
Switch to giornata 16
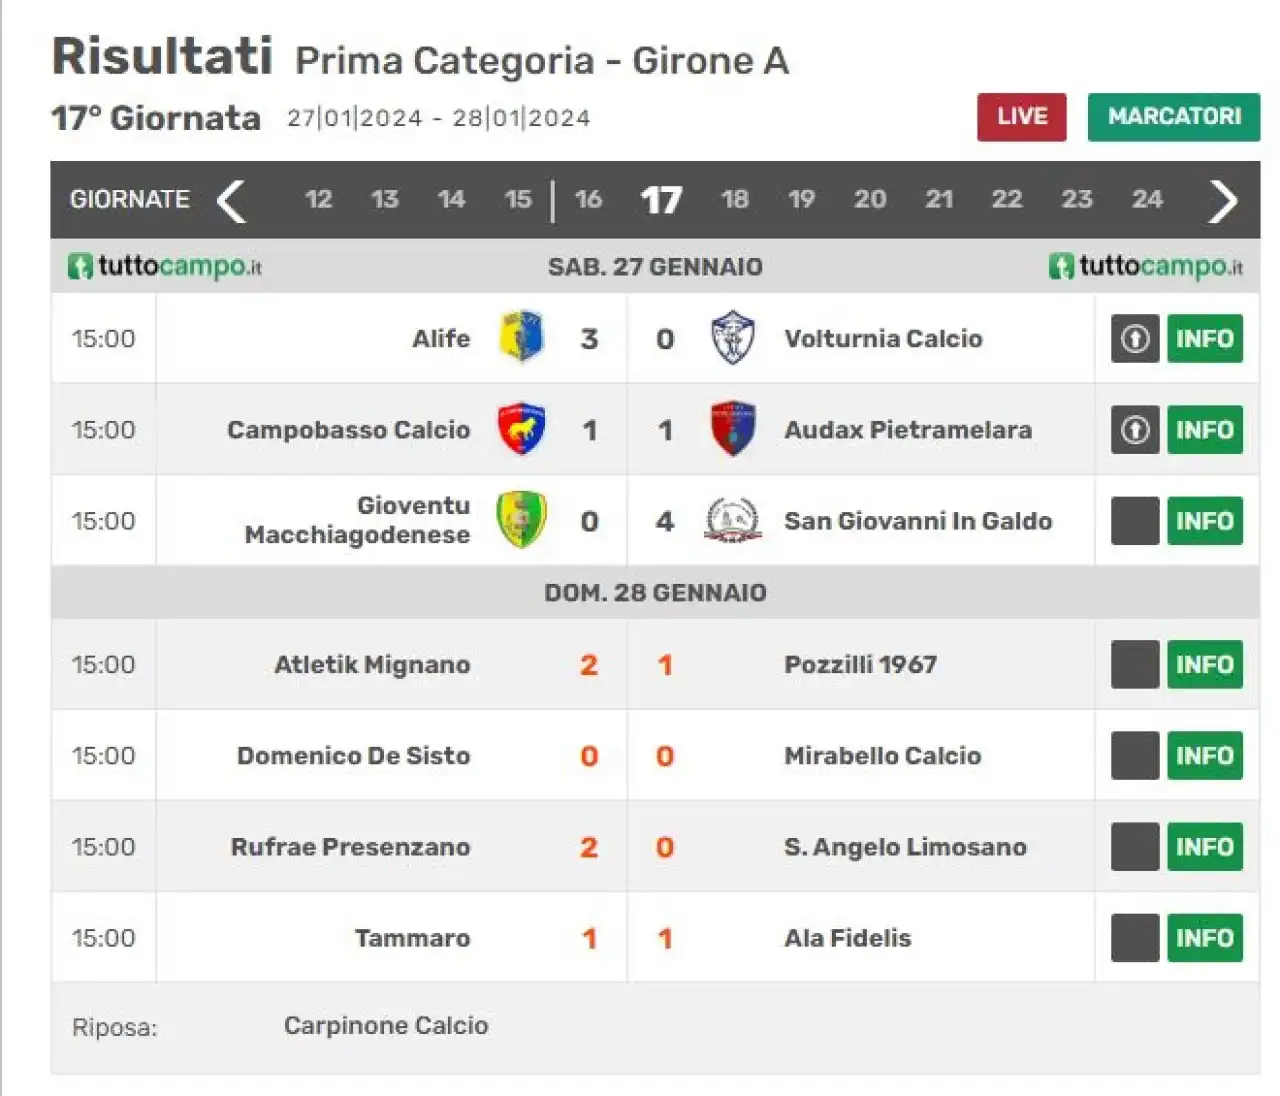588,199
